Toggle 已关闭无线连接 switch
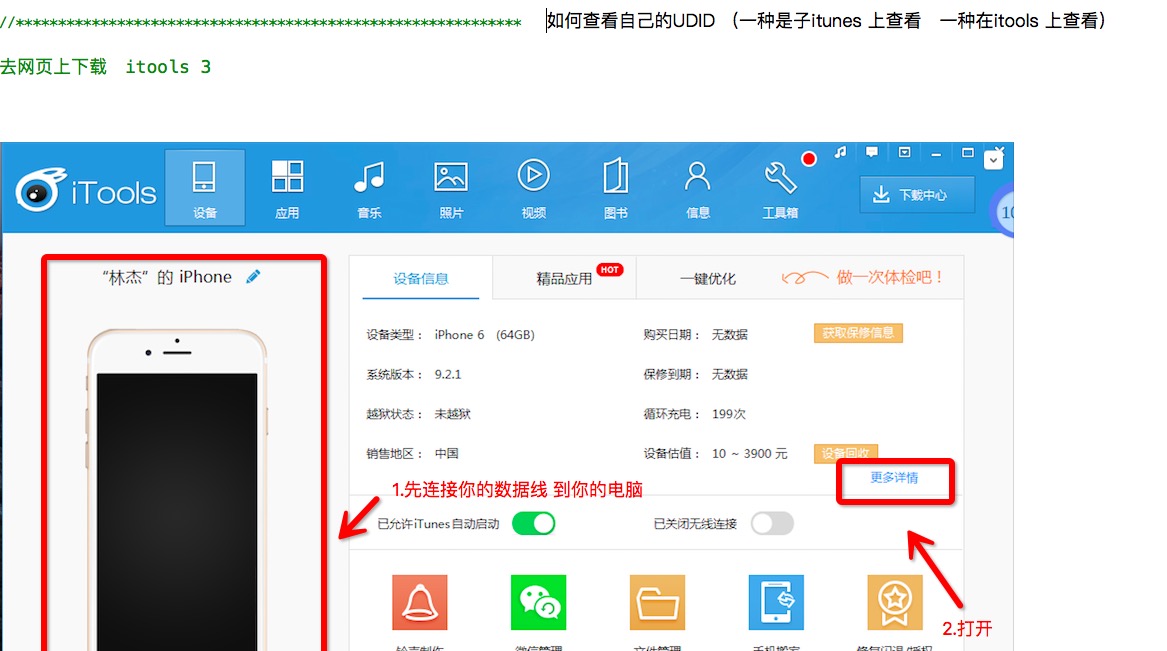This screenshot has width=1167, height=651. [772, 524]
